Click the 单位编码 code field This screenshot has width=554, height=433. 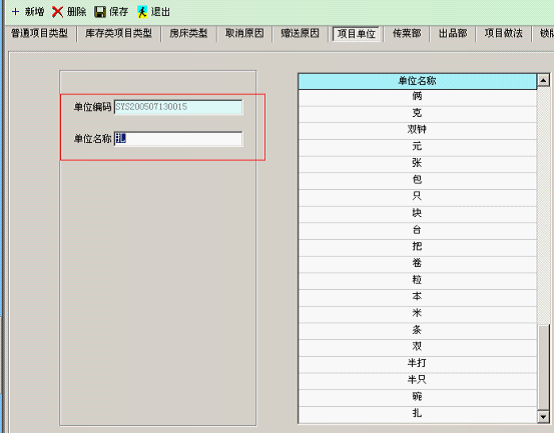178,107
